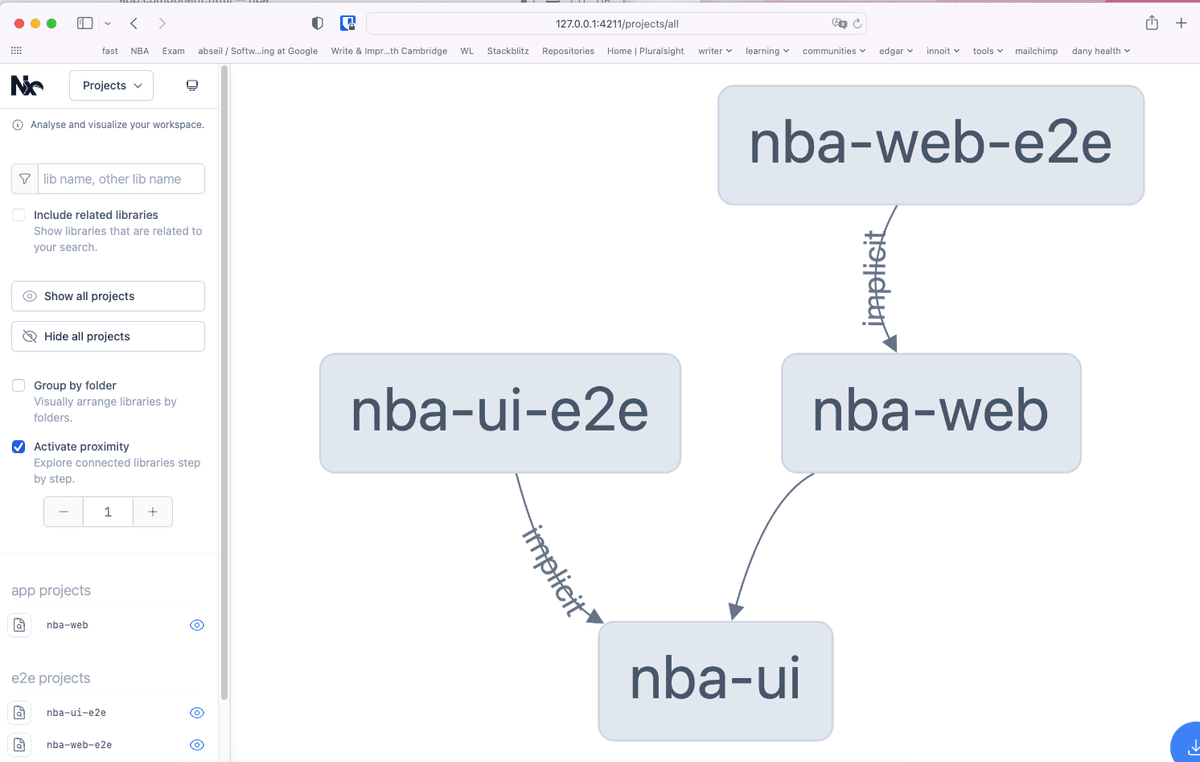Screen dimensions: 1200x762
Task: Expand the learning bookmarks folder
Action: click(767, 51)
